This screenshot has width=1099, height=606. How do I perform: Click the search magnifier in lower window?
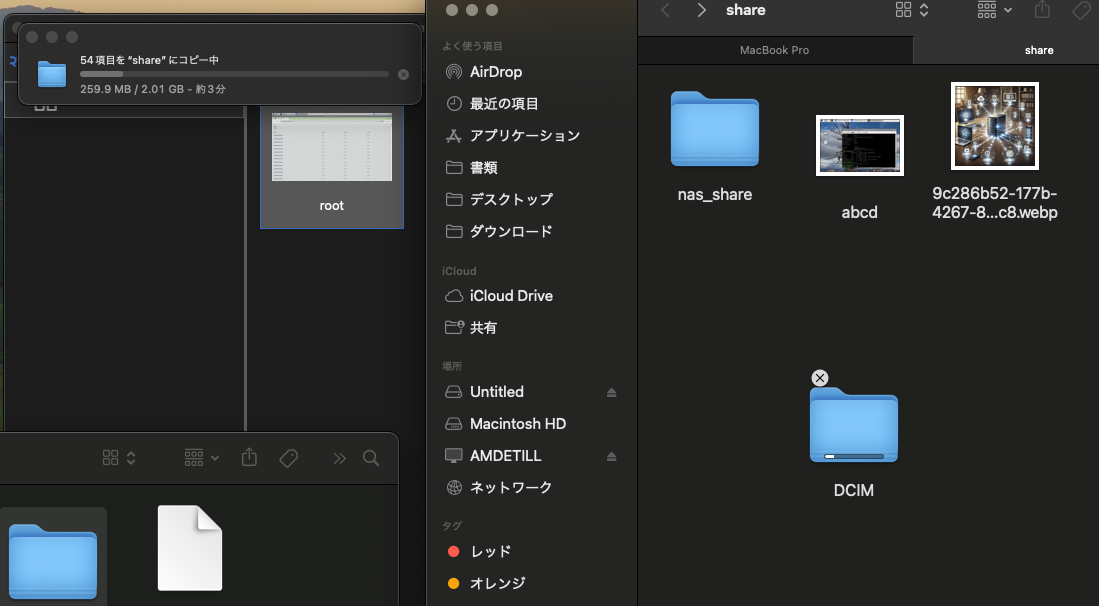click(x=371, y=458)
